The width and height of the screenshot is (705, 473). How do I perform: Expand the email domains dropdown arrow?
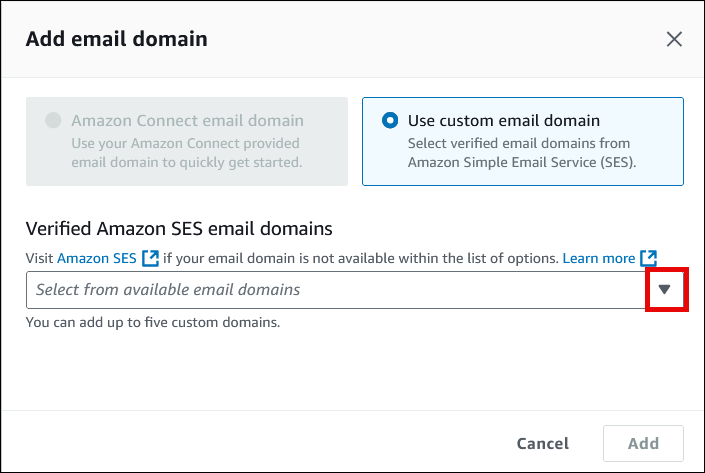tap(666, 290)
